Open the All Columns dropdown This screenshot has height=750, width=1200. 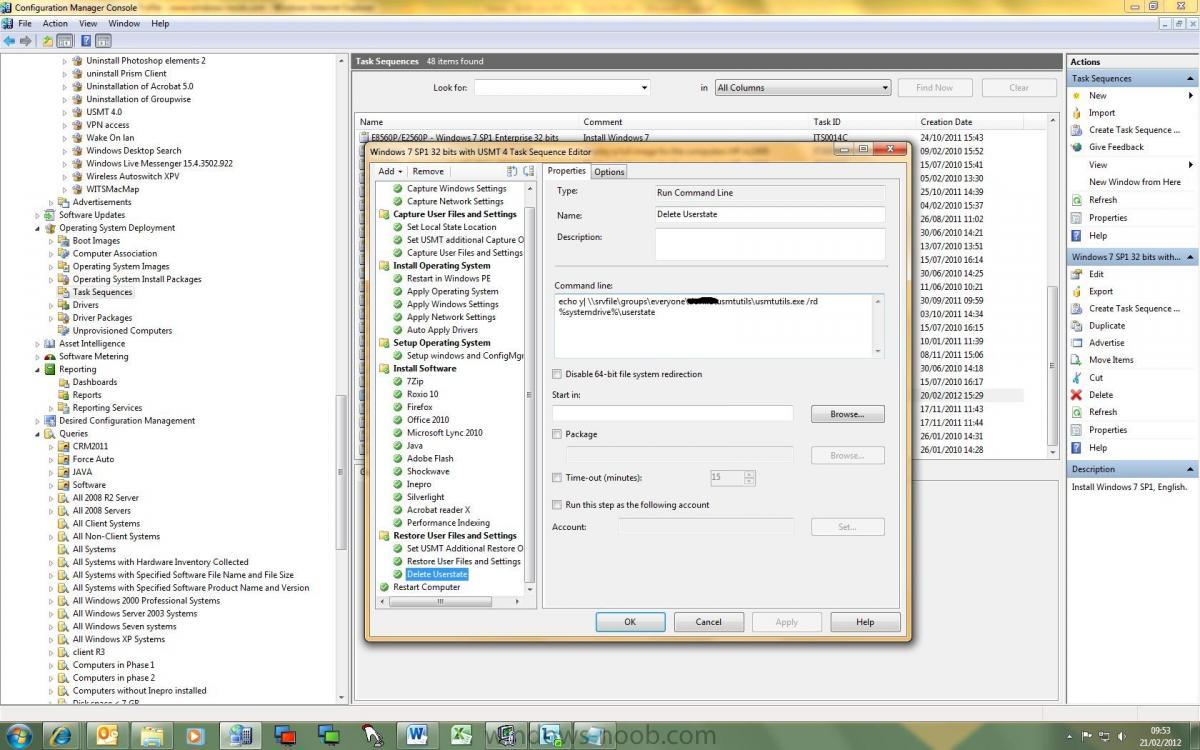tap(884, 88)
